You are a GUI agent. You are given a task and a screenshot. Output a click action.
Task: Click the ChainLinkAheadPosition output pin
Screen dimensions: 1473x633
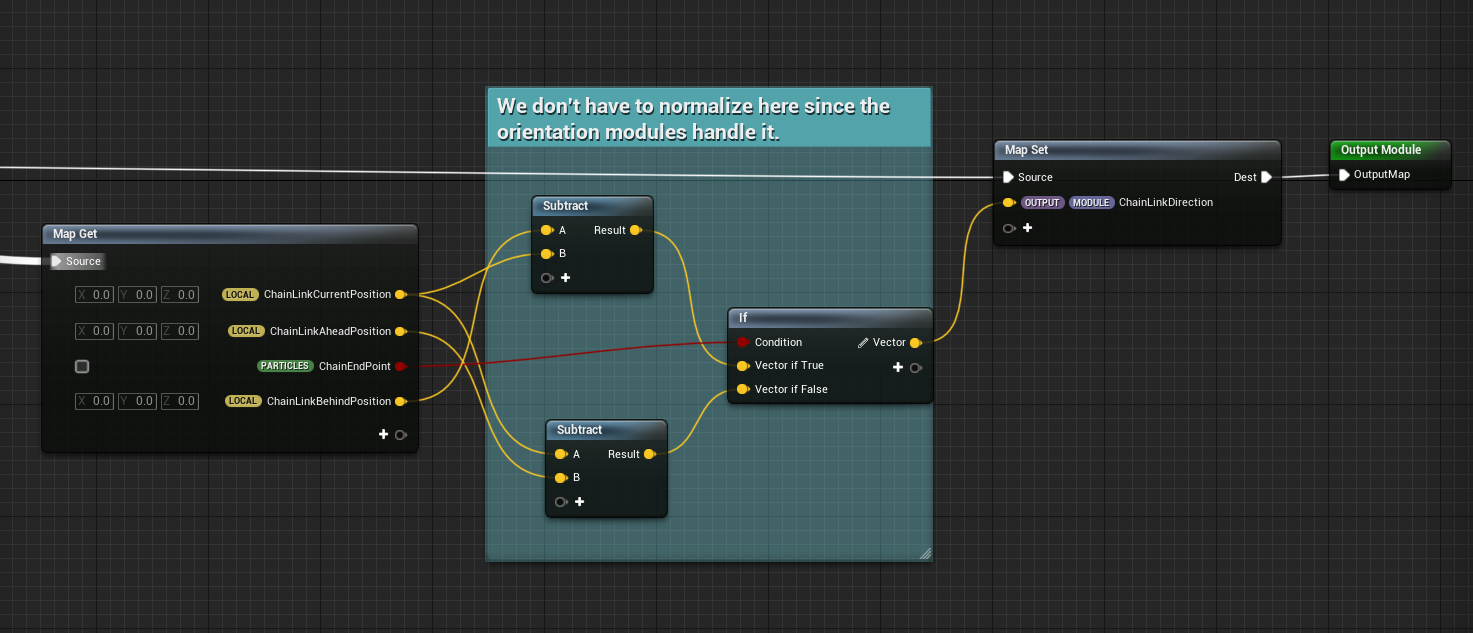click(x=401, y=331)
